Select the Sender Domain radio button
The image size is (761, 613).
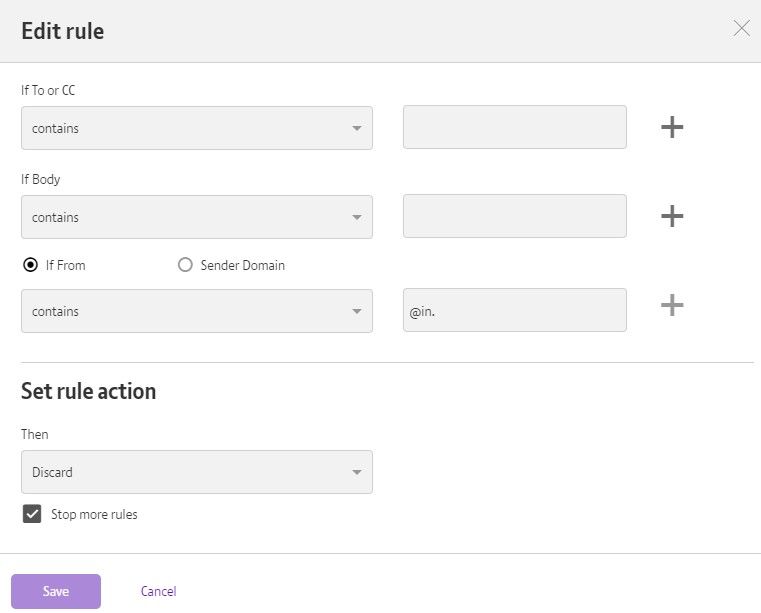pyautogui.click(x=185, y=265)
